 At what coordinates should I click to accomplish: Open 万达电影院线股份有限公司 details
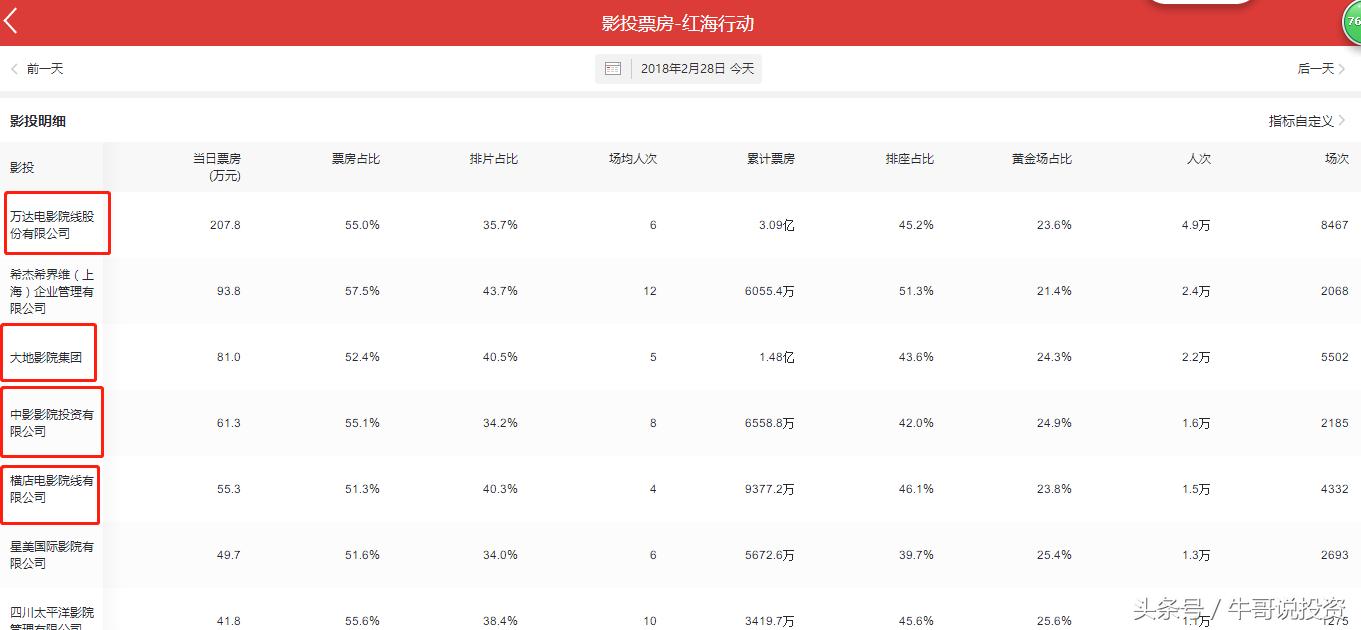54,224
